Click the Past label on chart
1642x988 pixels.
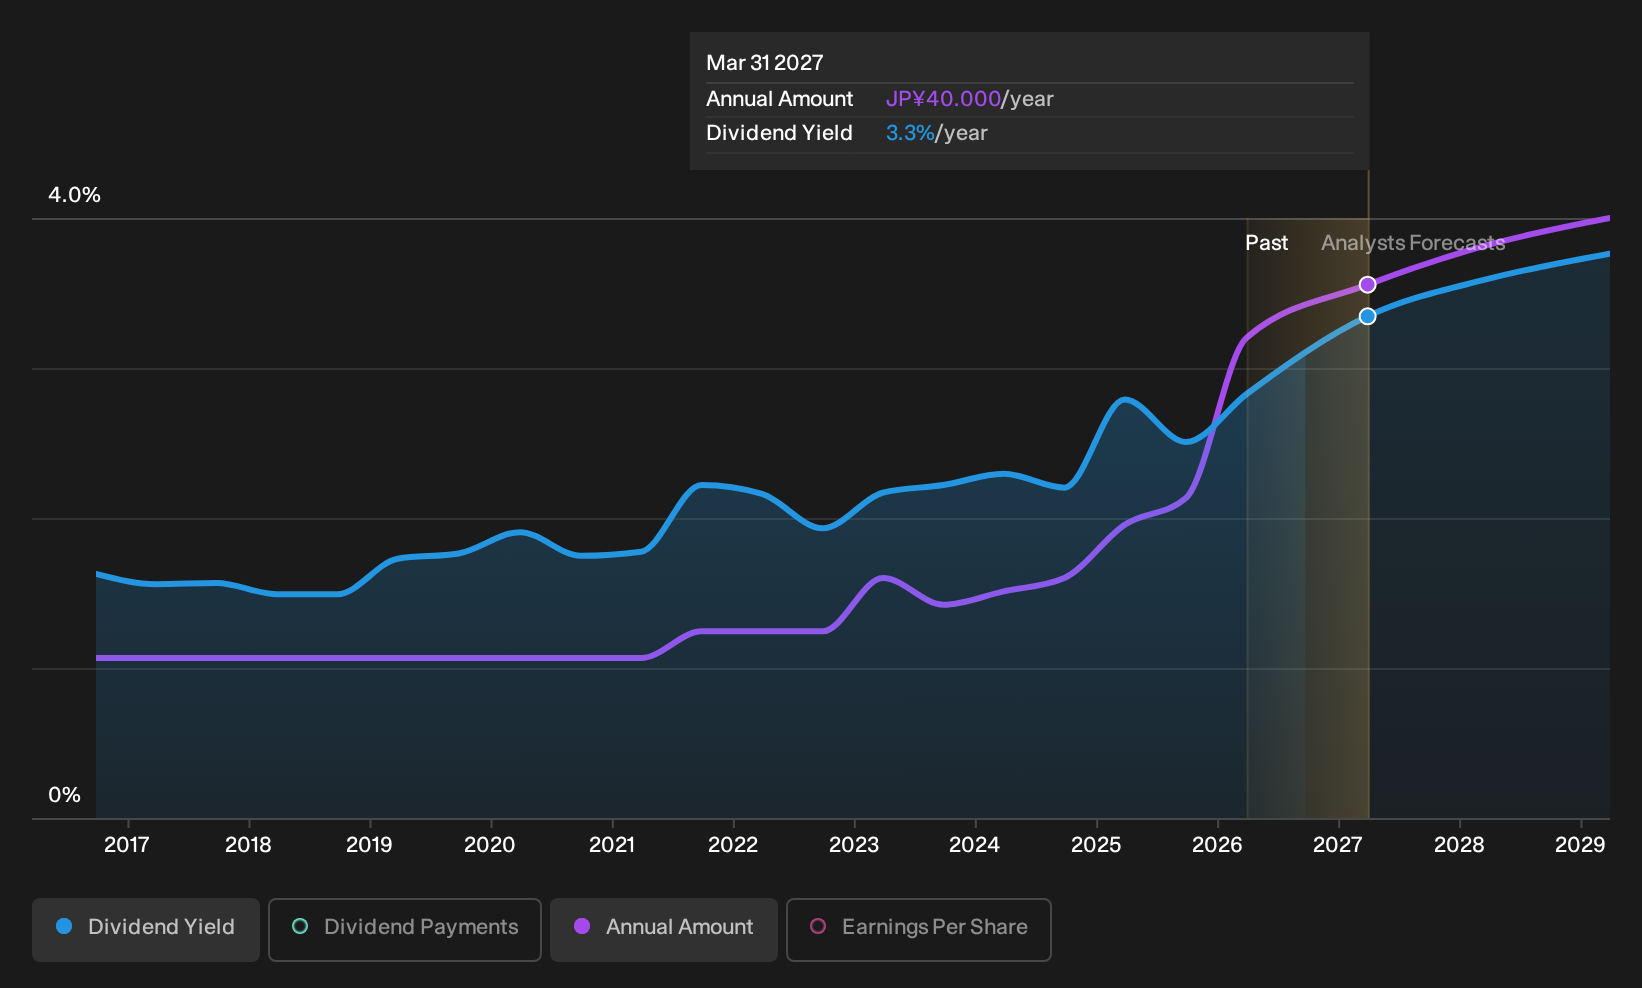[1266, 243]
